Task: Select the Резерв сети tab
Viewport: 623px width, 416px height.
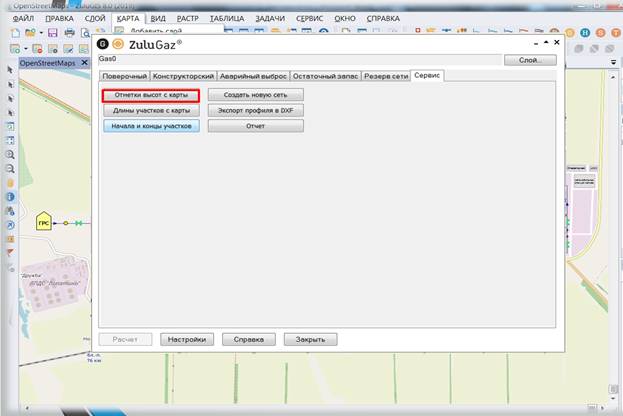Action: tap(385, 76)
